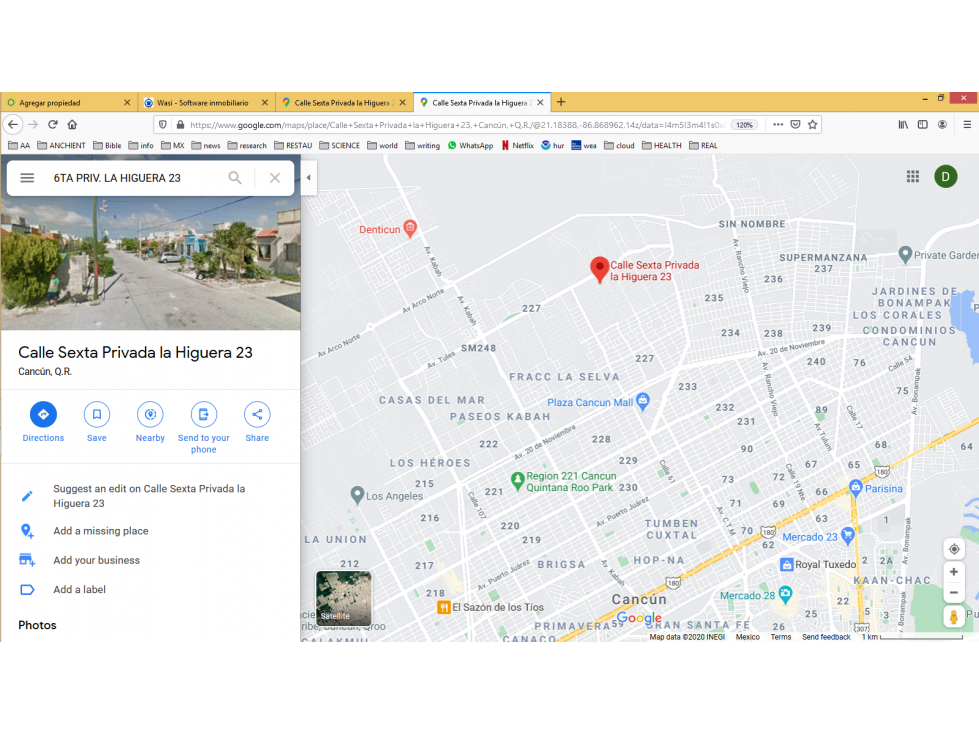Open the page actions three-dot menu
Screen dimensions: 979x734
(778, 124)
